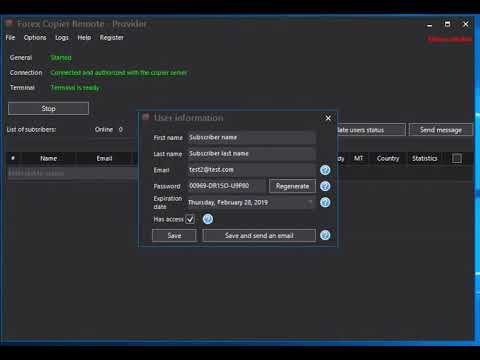Open the help icon next to Has access

tap(208, 219)
